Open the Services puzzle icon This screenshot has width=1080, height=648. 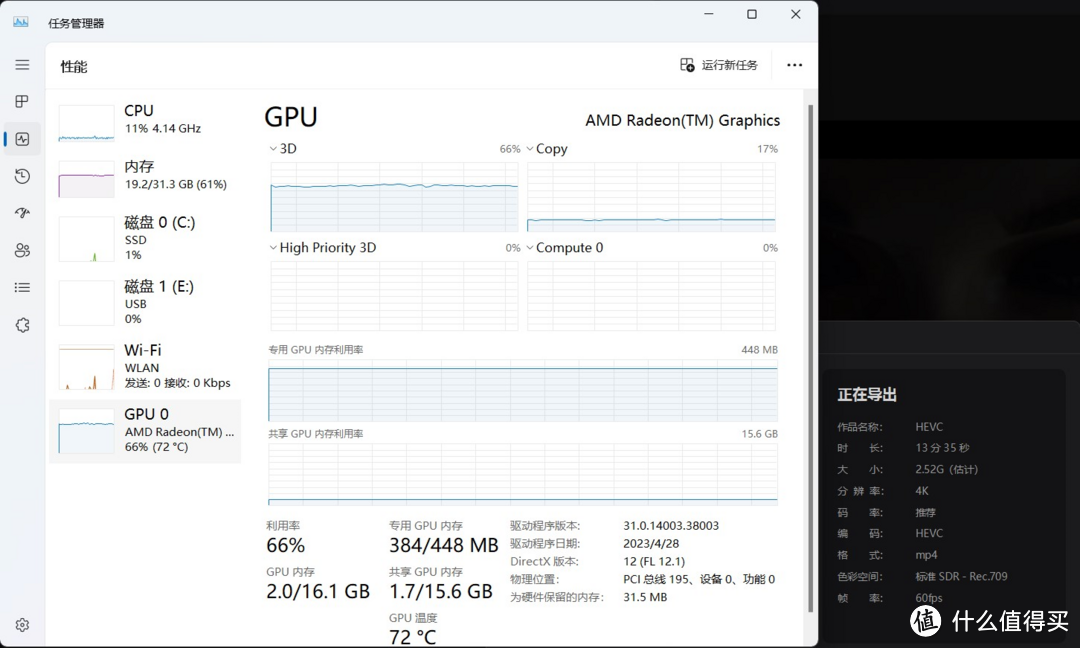pyautogui.click(x=22, y=325)
